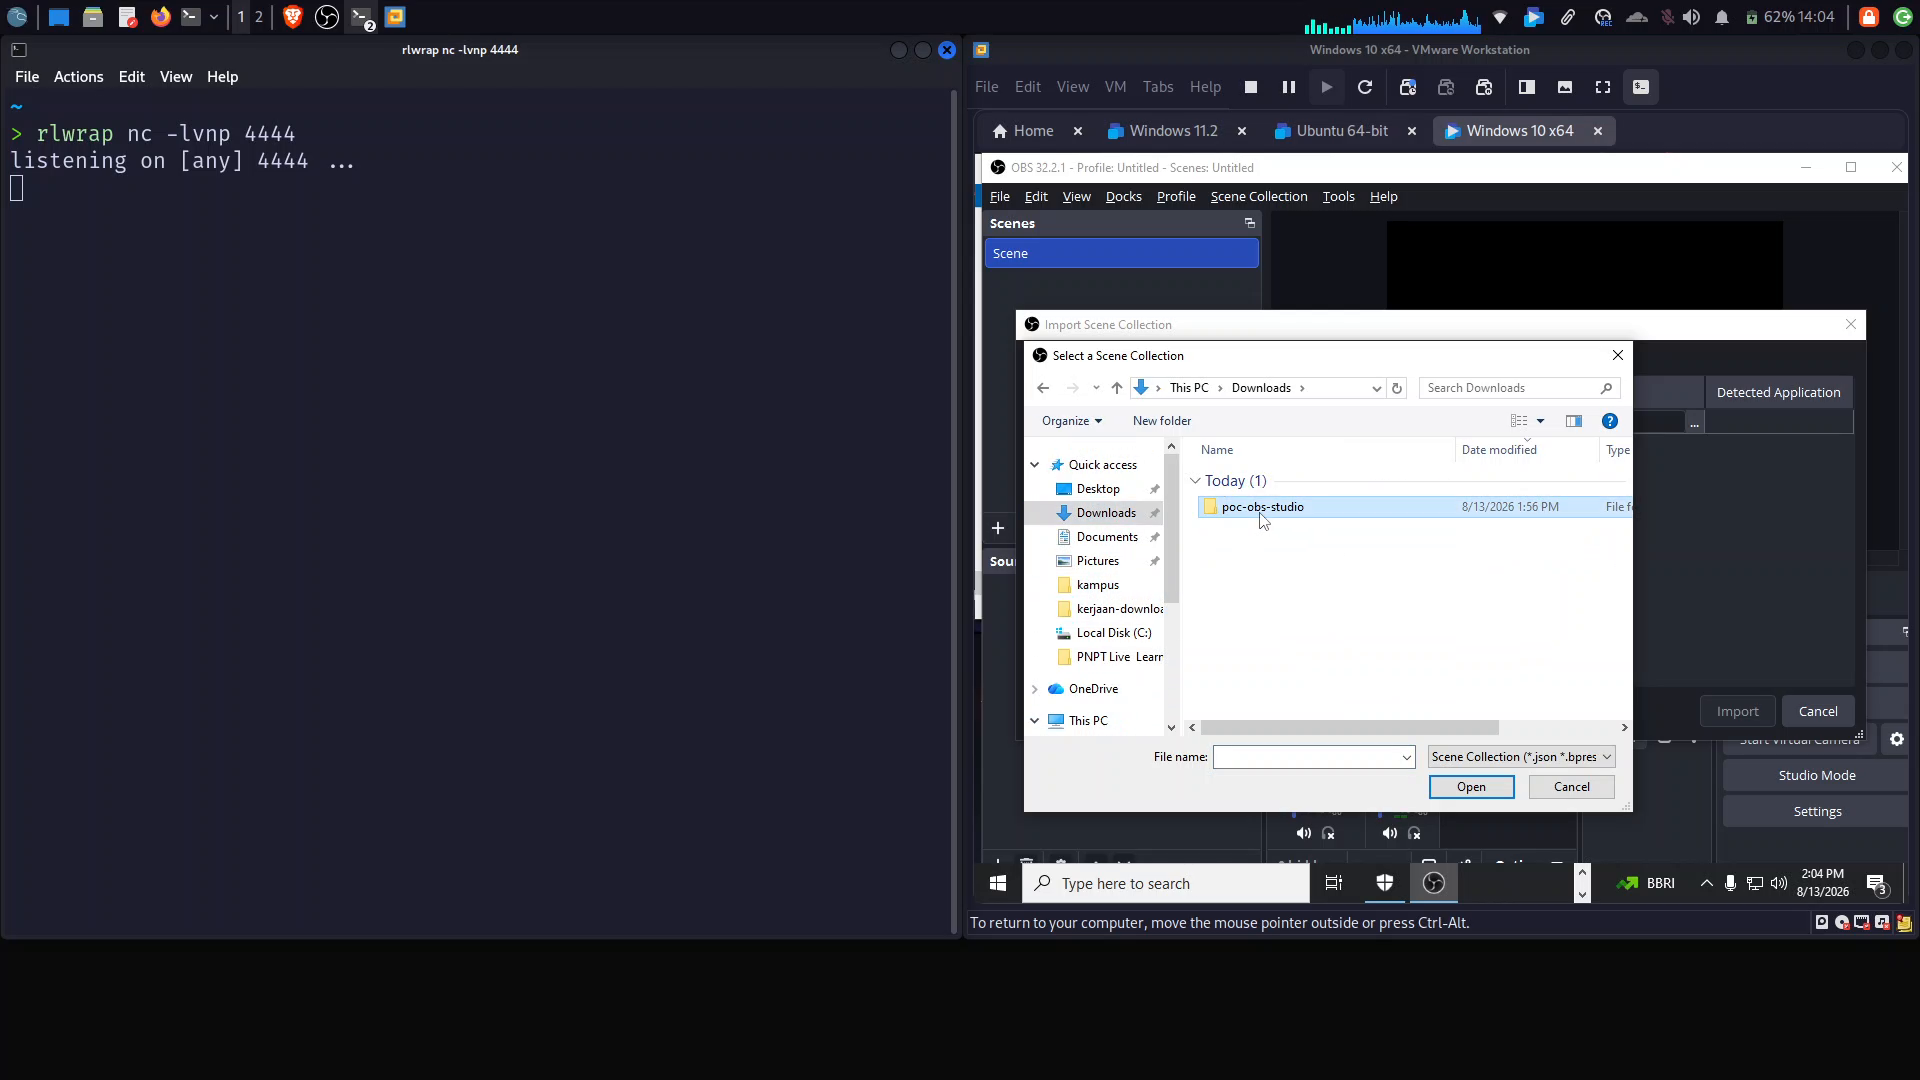Open Firefox from the Linux panel
This screenshot has height=1080, width=1920.
point(160,17)
